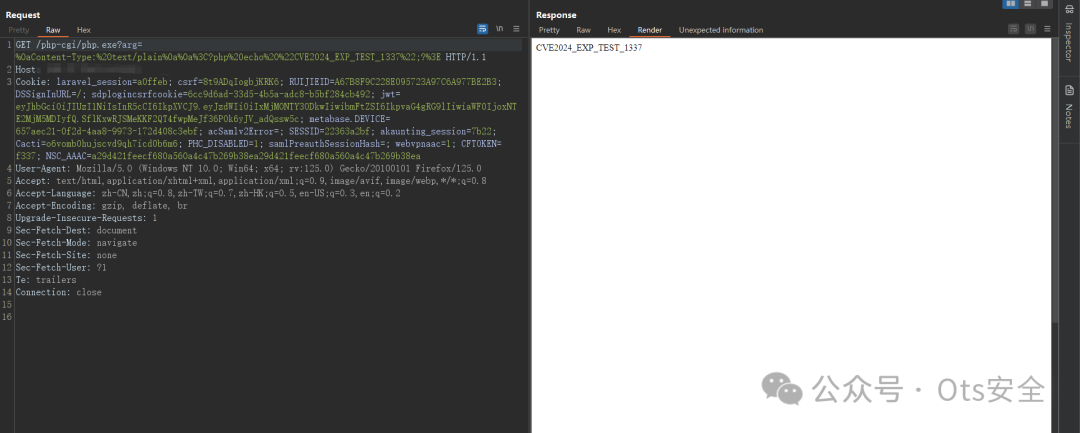The width and height of the screenshot is (1080, 433).
Task: Open Response panel hamburger options menu
Action: pos(1047,29)
